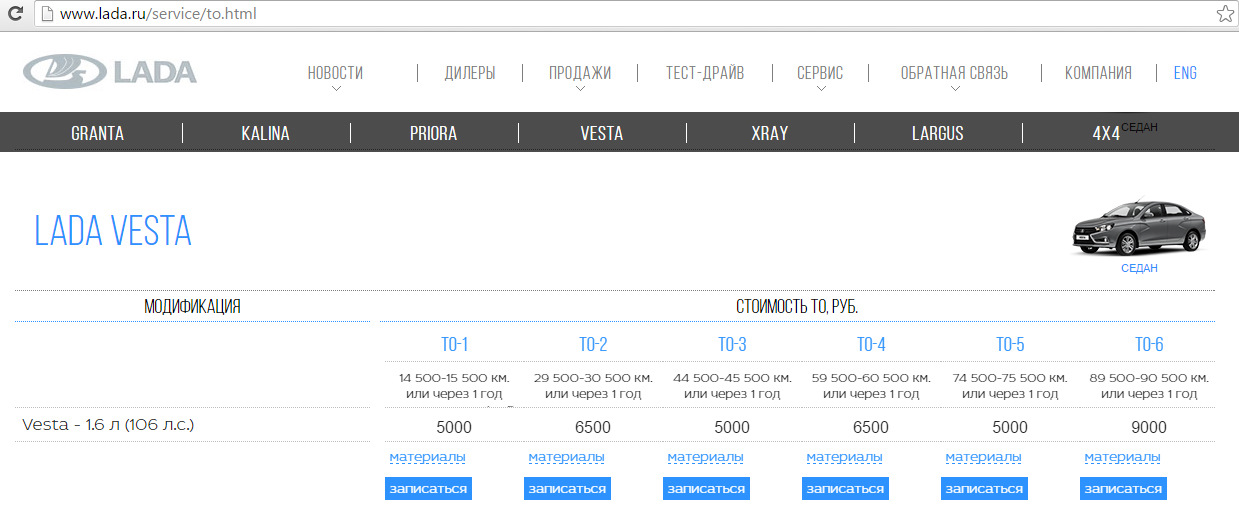The image size is (1239, 525).
Task: Click записаться button for ТО-5
Action: pos(984,488)
